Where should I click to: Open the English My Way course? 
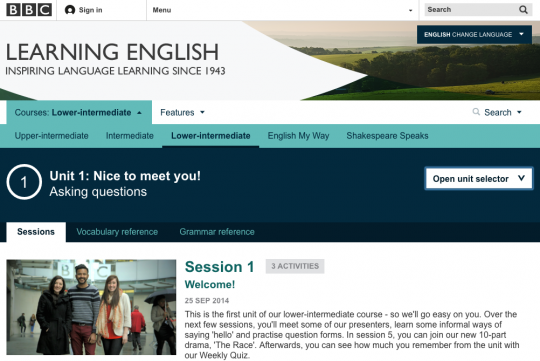click(298, 136)
